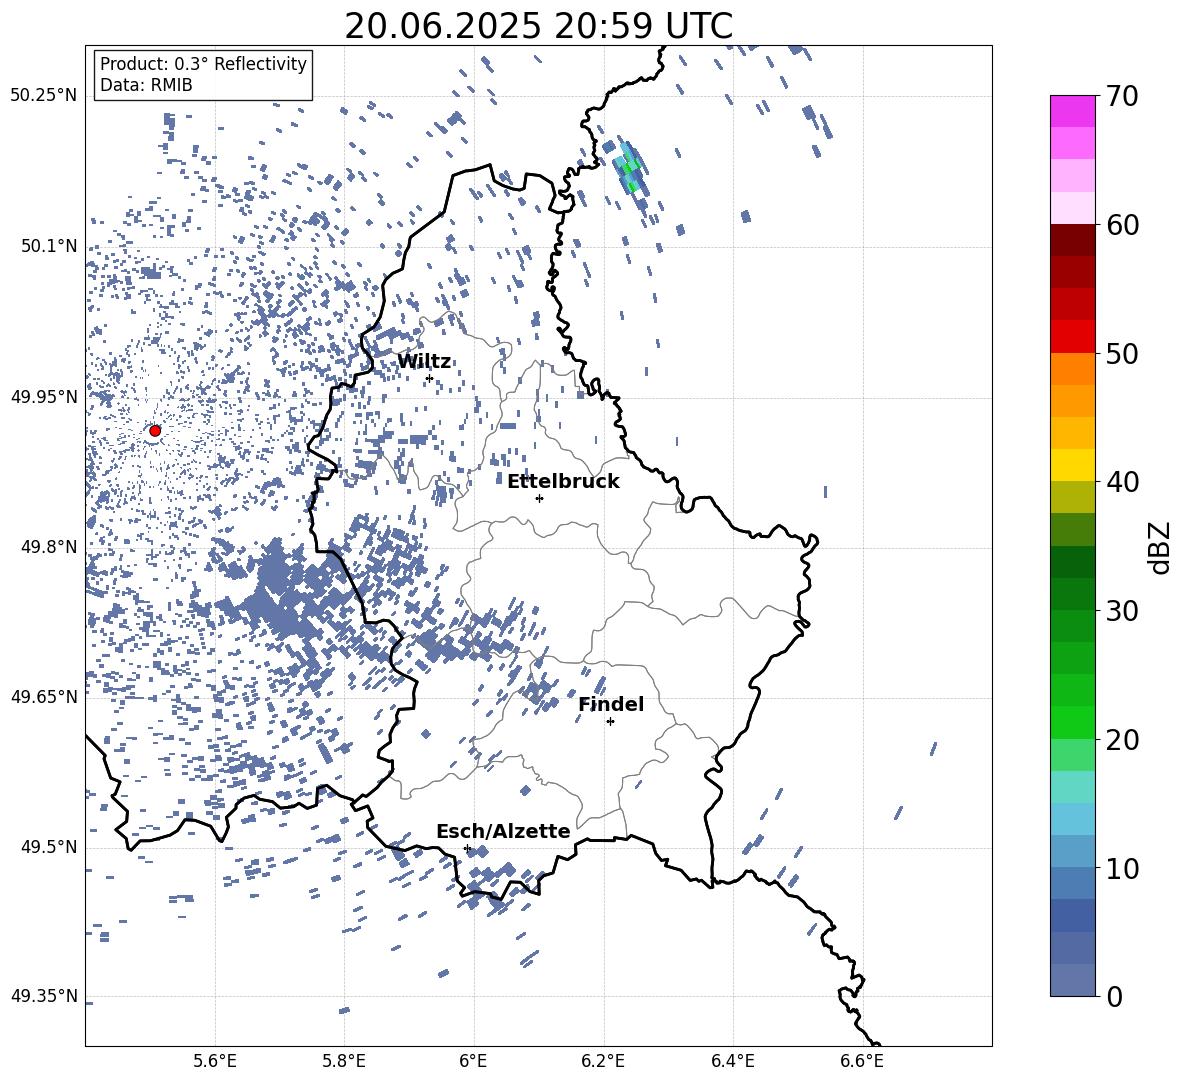Click the Findel station cross marker
Screen dimensions: 1184x1081
coord(610,722)
